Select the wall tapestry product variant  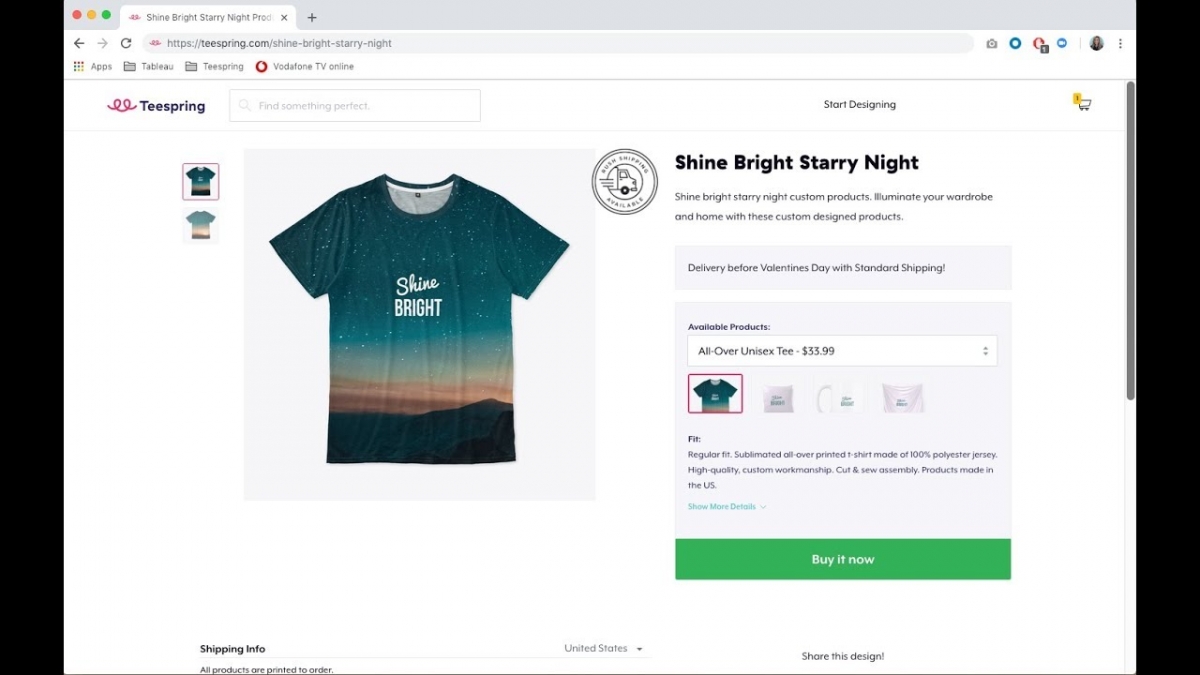point(901,394)
